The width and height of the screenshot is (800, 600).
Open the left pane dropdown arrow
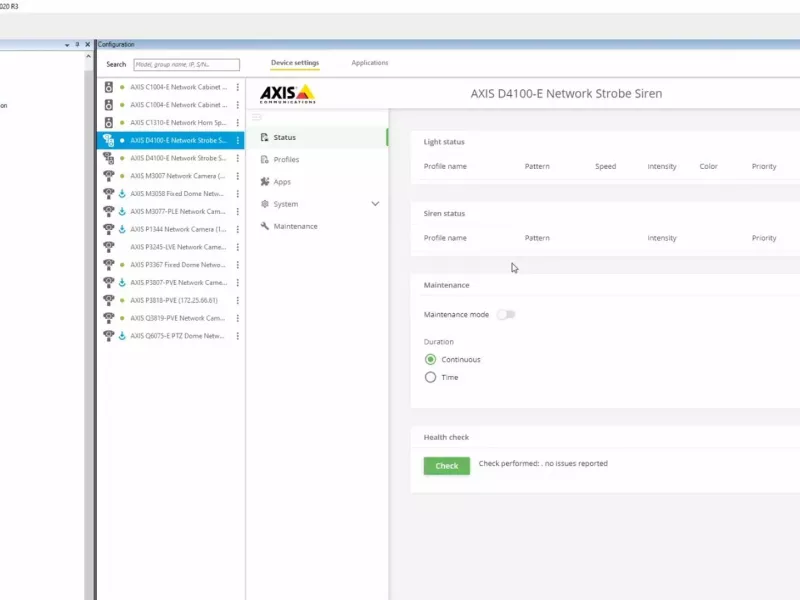(67, 45)
